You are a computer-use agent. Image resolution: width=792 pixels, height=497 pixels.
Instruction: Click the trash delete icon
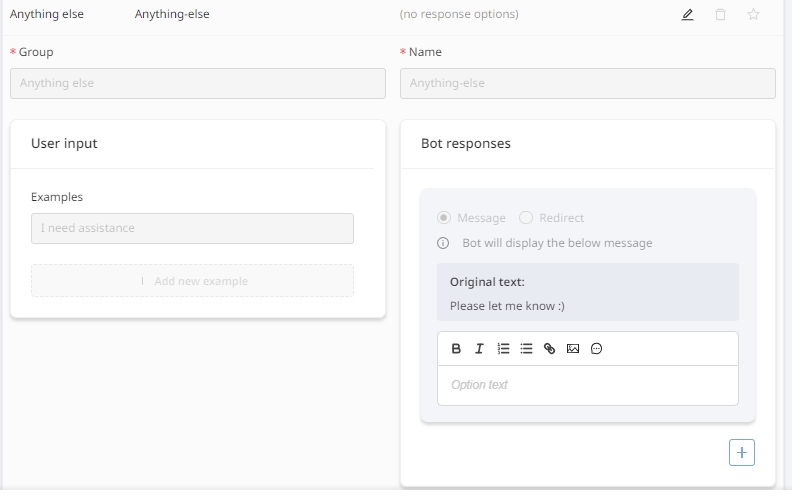pyautogui.click(x=720, y=15)
